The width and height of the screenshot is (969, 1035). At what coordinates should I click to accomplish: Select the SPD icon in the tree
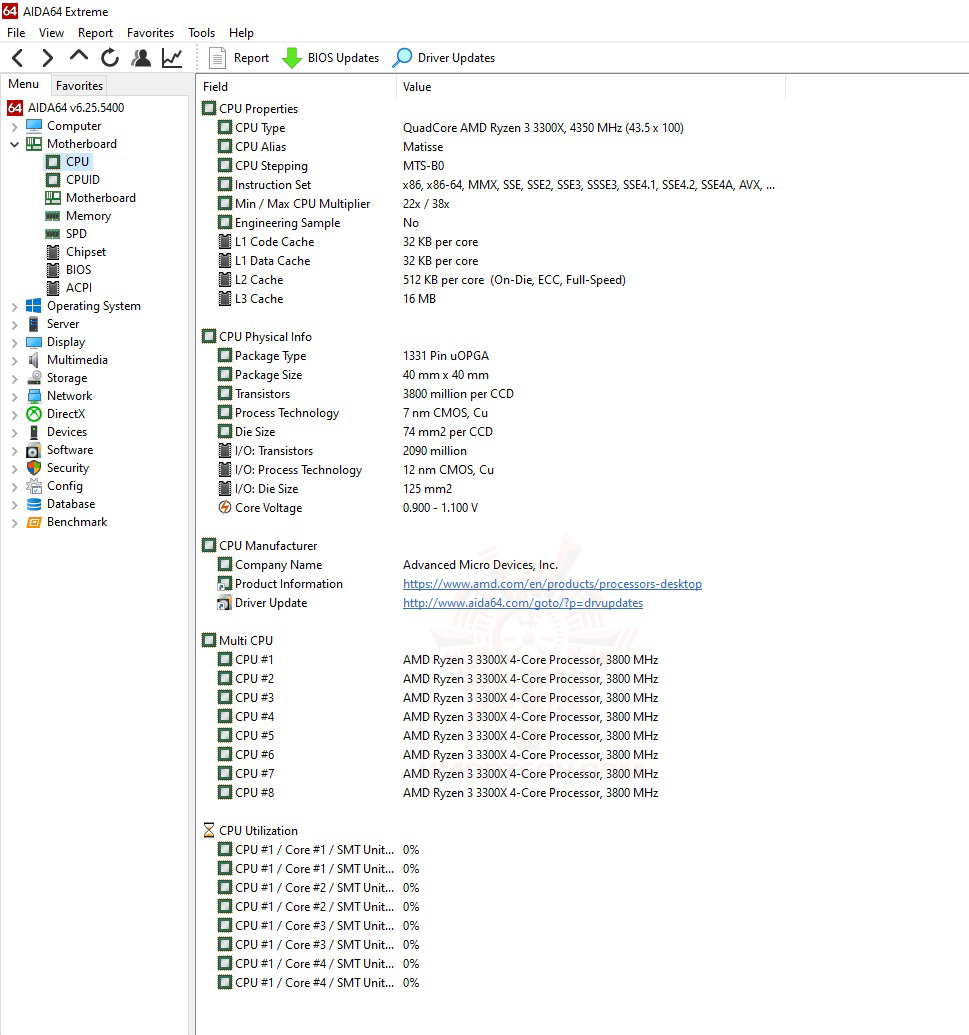[x=53, y=234]
